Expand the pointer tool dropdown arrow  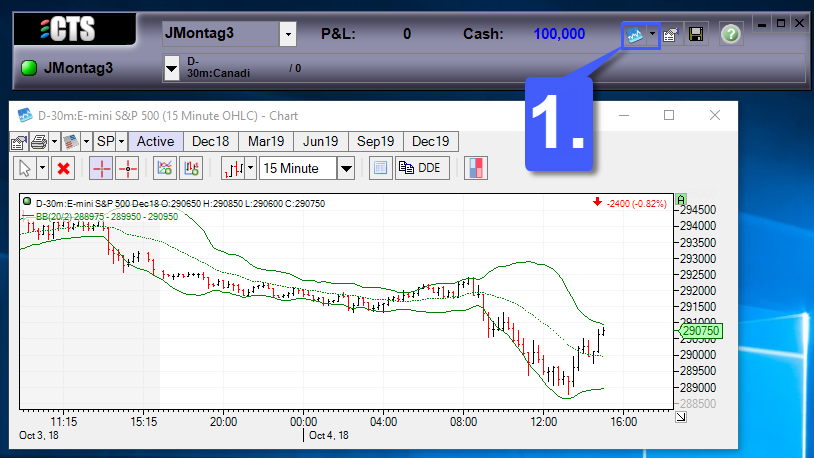tap(43, 168)
